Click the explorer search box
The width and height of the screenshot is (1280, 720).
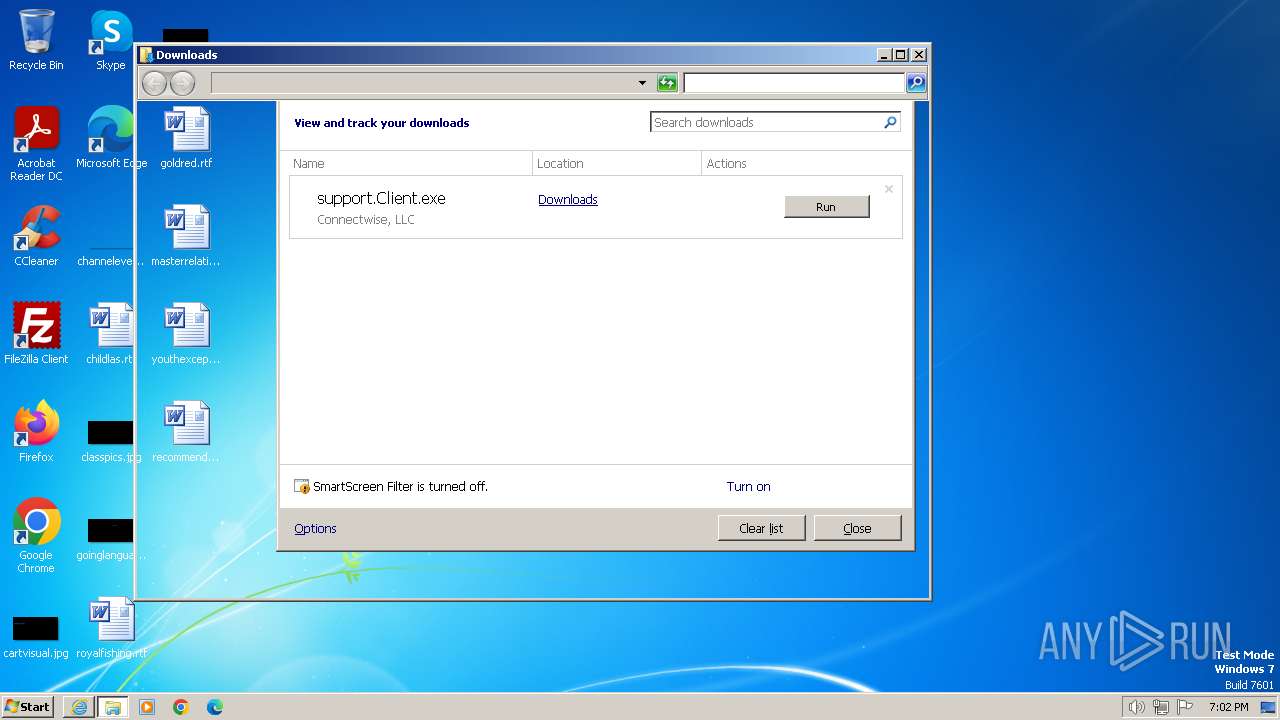pos(794,83)
